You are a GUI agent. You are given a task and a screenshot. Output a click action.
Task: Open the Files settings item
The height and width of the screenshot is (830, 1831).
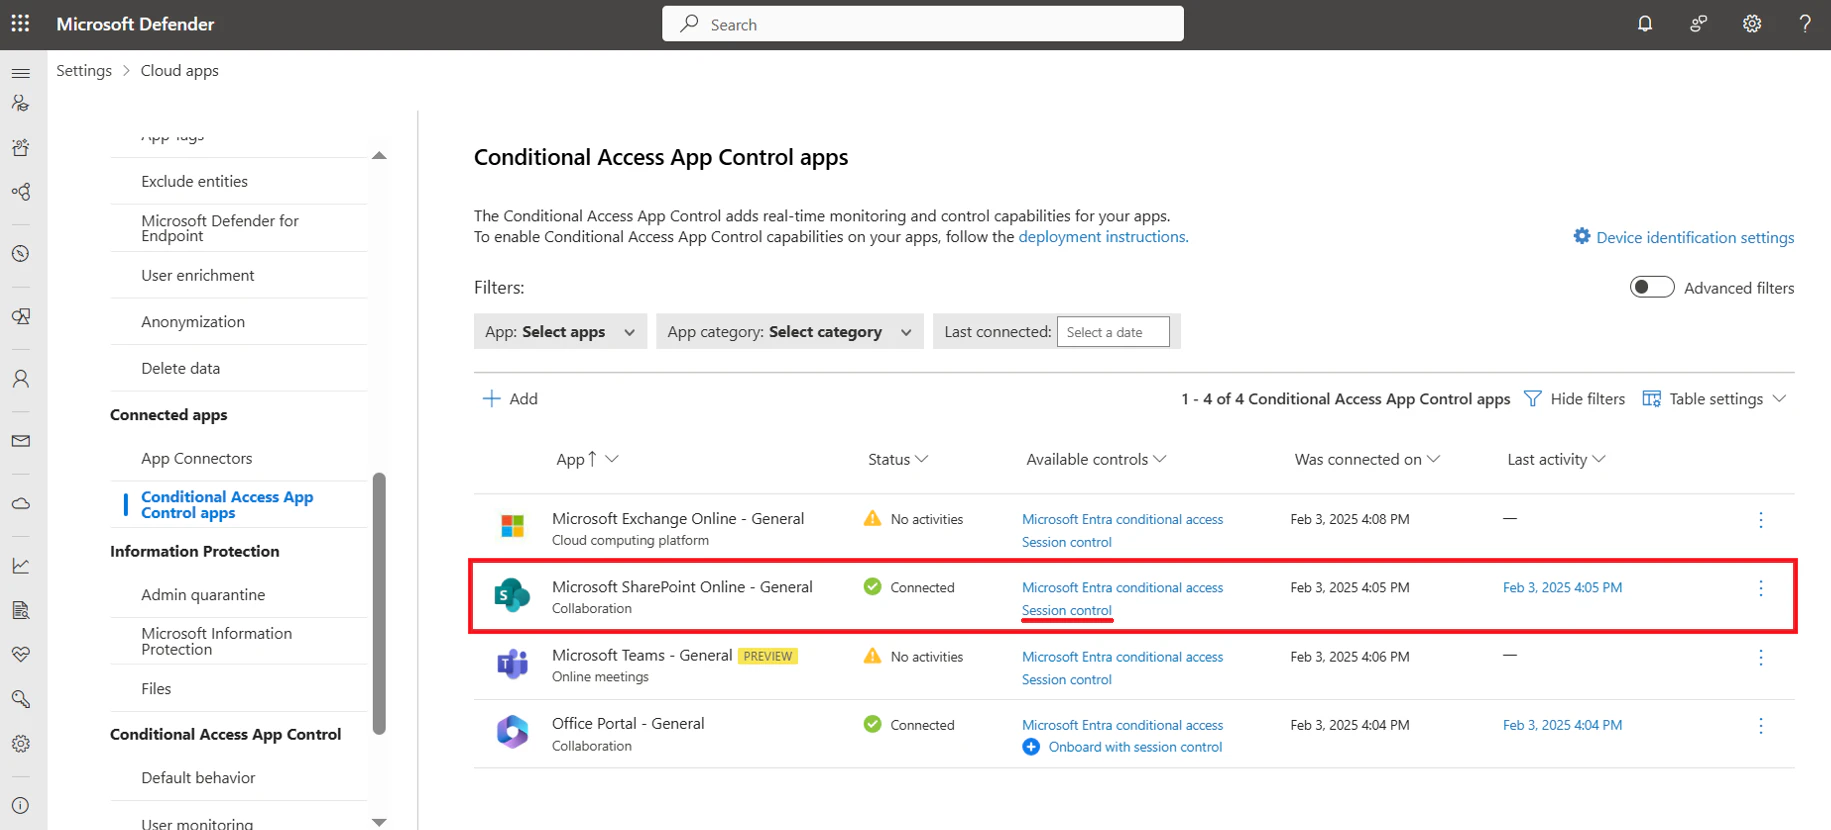pyautogui.click(x=156, y=688)
